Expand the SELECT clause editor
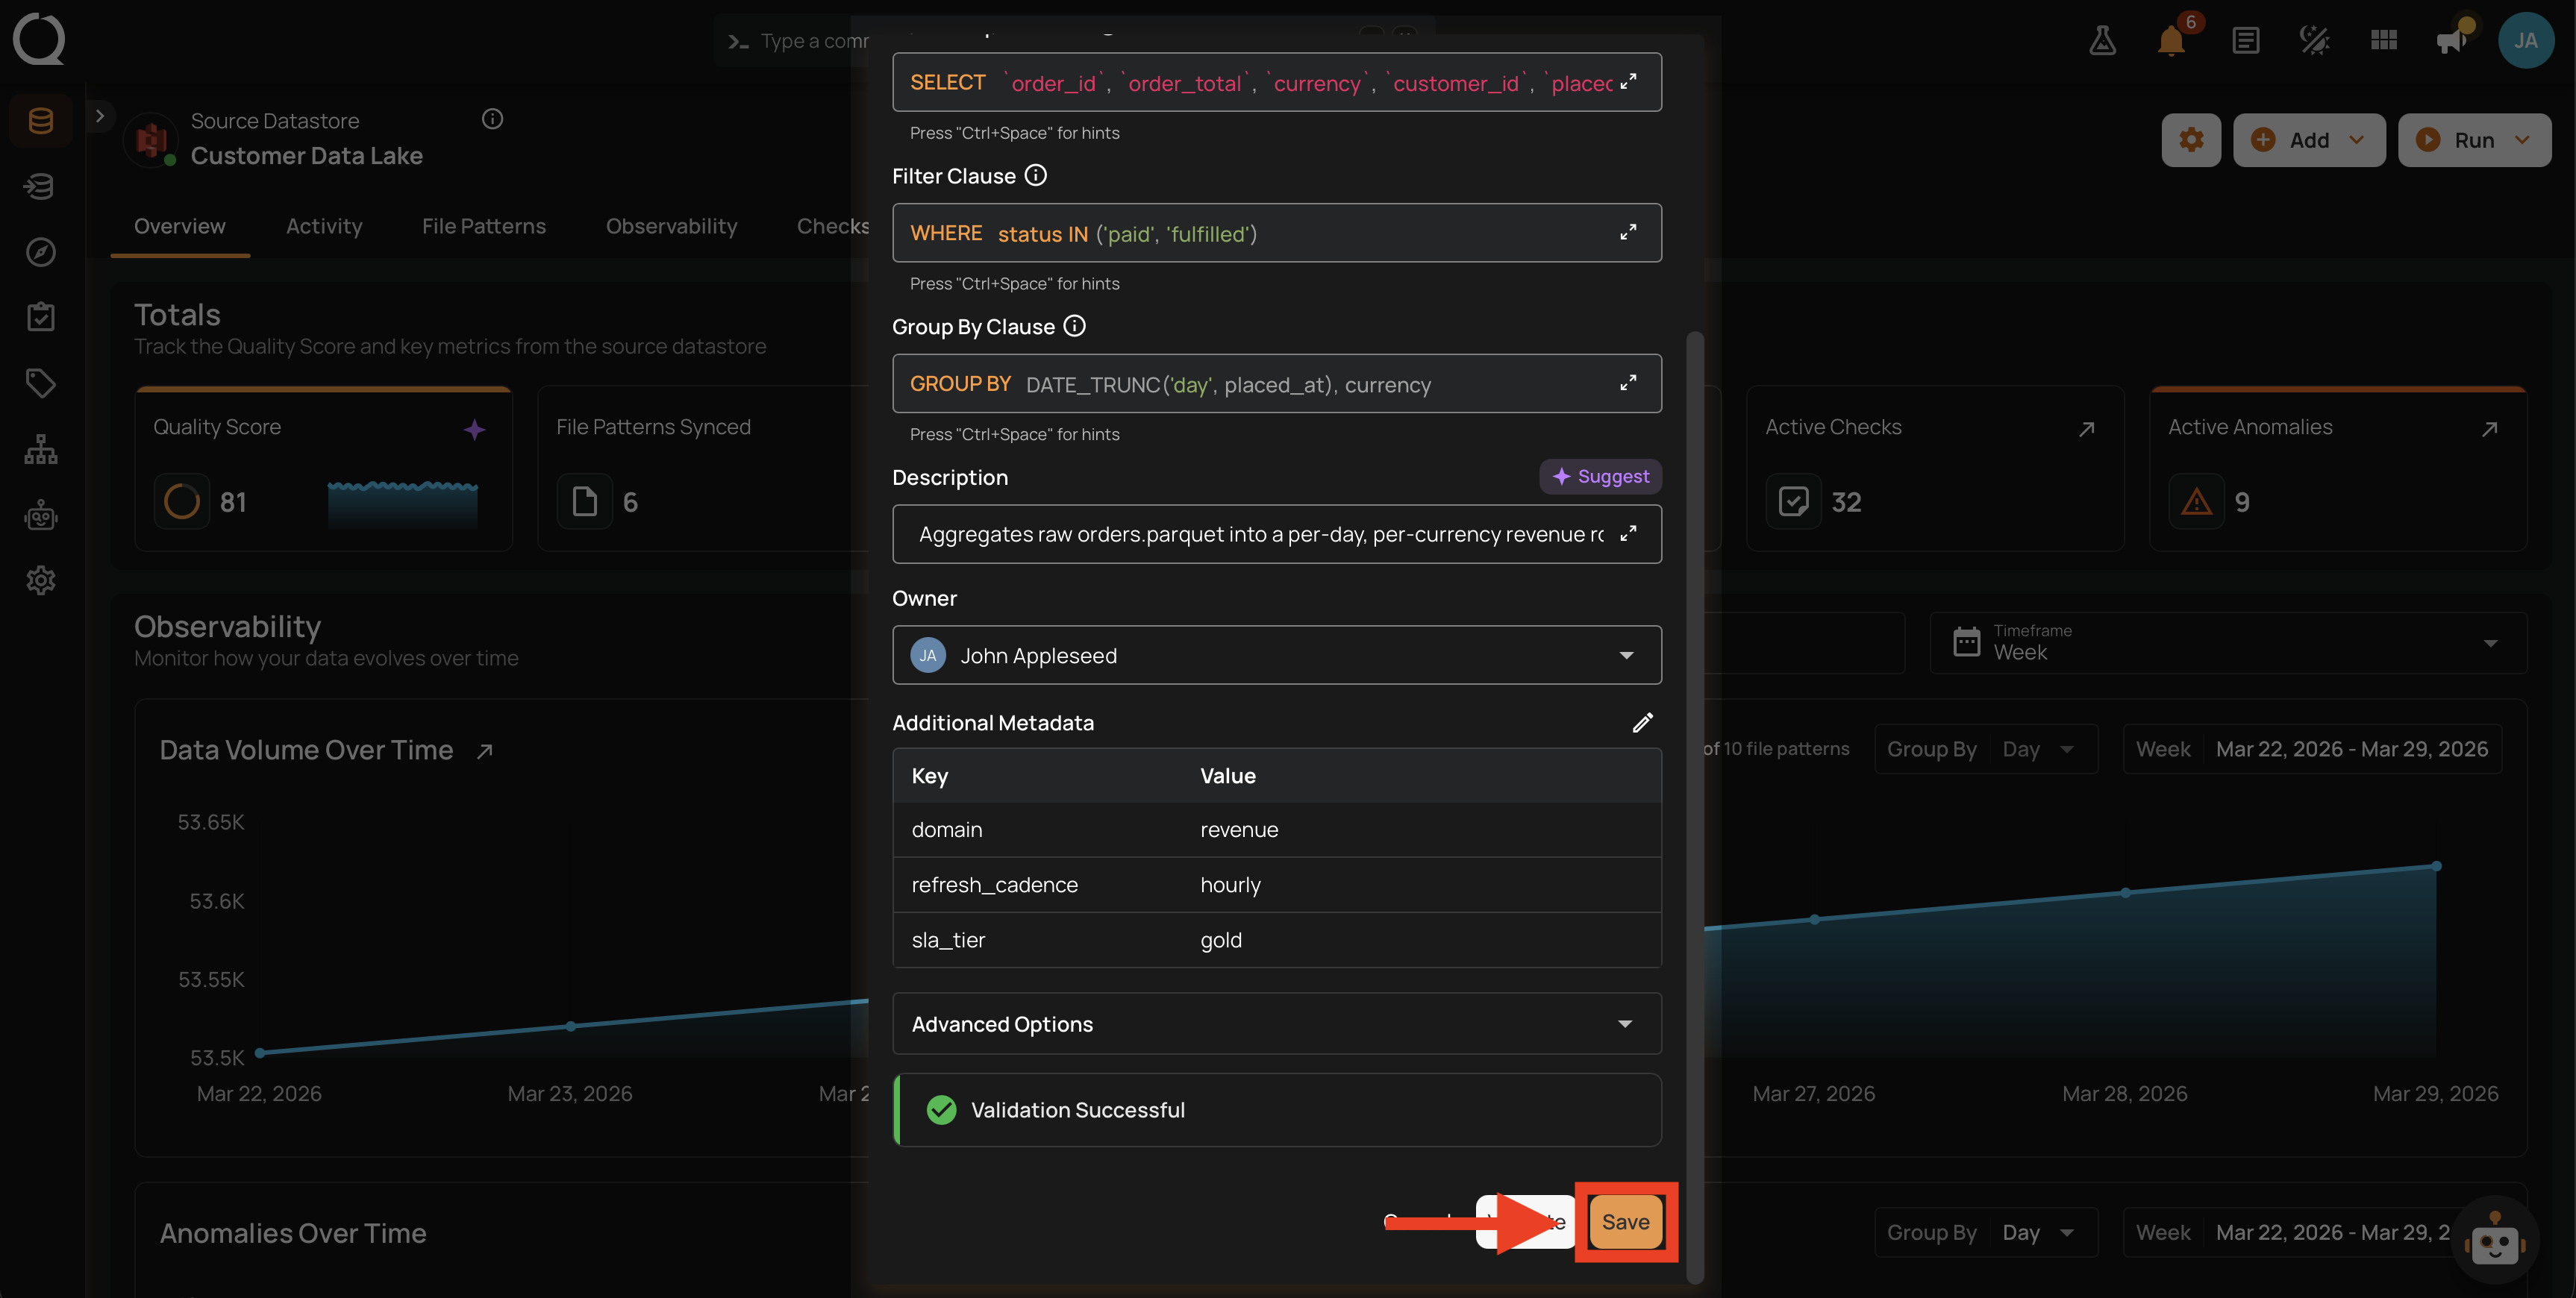 point(1628,82)
